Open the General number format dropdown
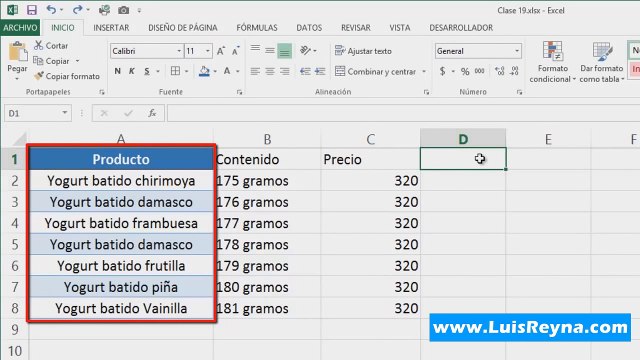 click(517, 51)
